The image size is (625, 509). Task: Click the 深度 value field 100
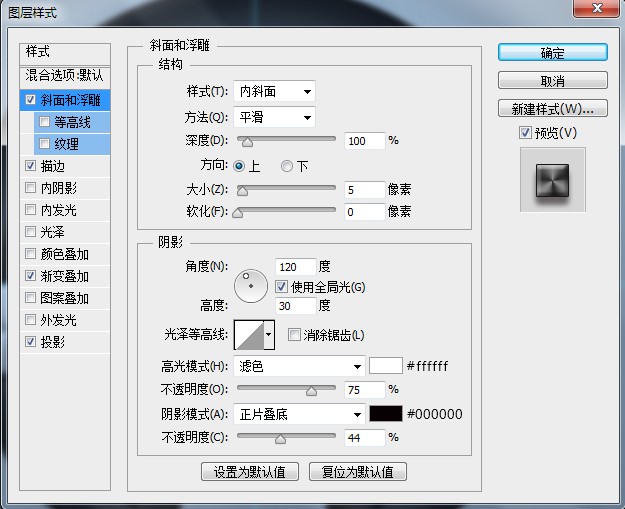click(x=365, y=141)
